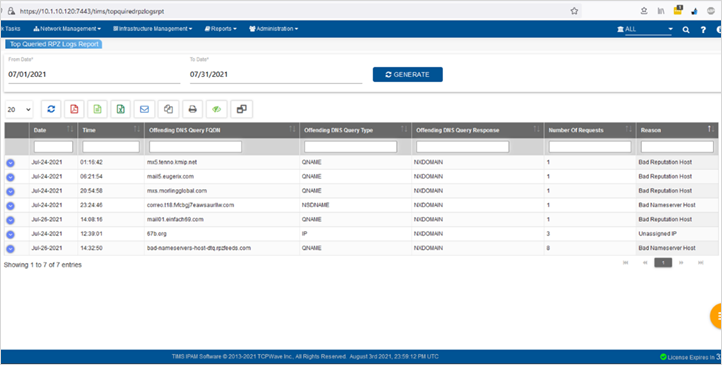Sort by Offending DNS Query Type column
Viewport: 722px width, 365px height.
pos(355,130)
